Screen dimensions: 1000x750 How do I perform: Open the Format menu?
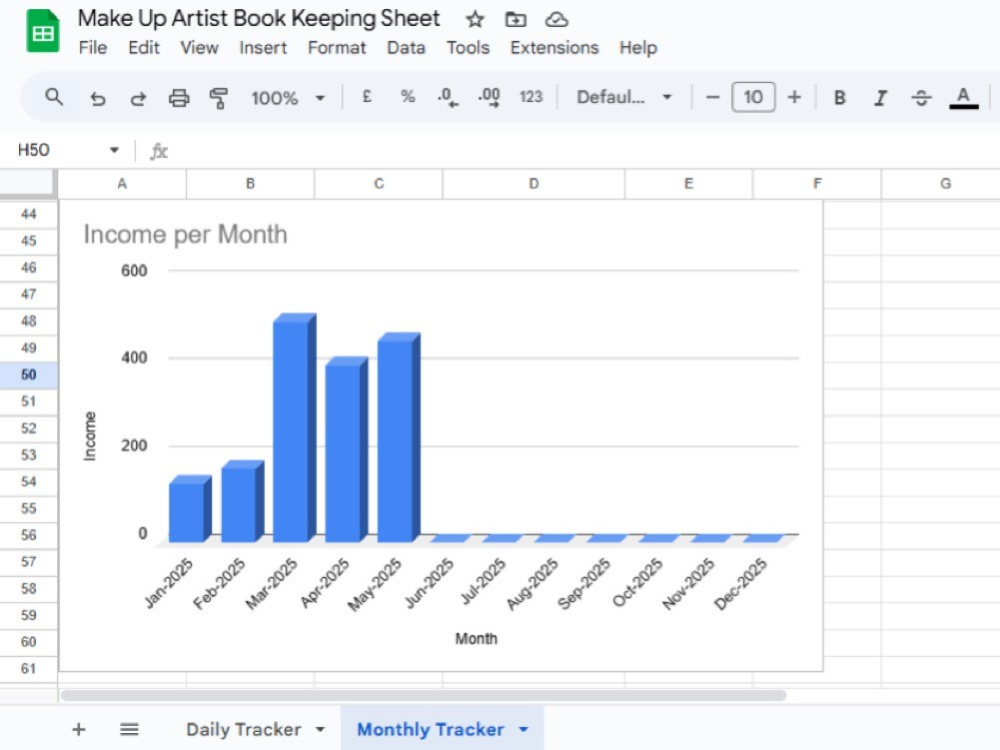pos(337,48)
